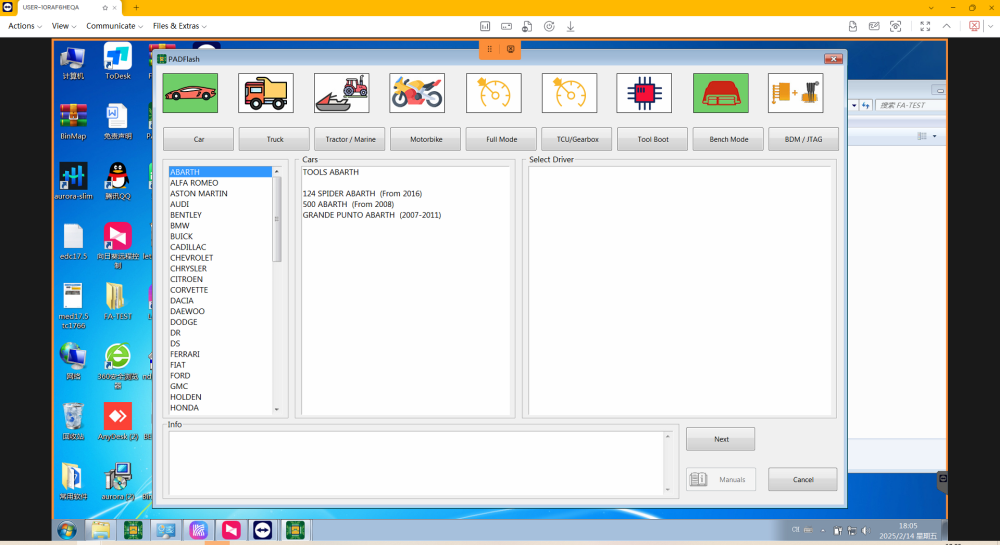
Task: Click the Cancel button
Action: point(802,480)
